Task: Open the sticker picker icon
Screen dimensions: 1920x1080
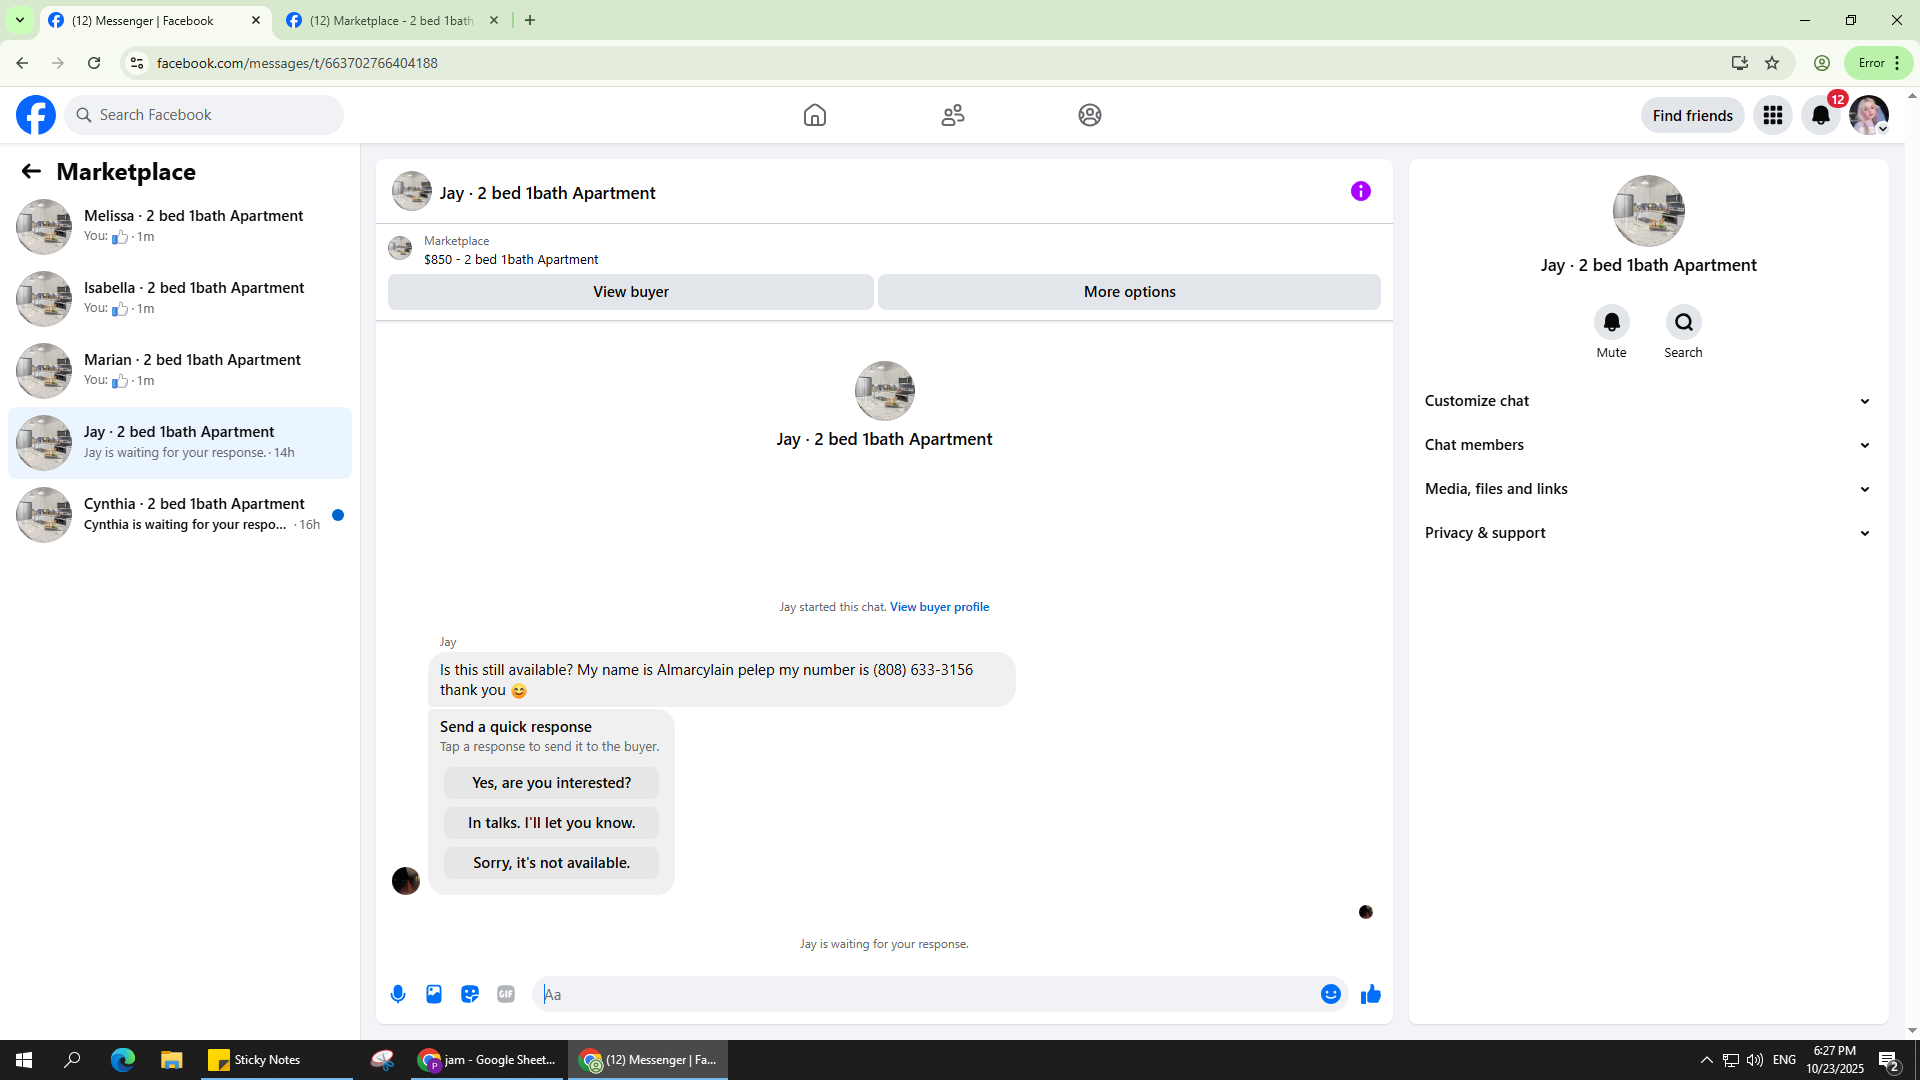Action: pos(470,994)
